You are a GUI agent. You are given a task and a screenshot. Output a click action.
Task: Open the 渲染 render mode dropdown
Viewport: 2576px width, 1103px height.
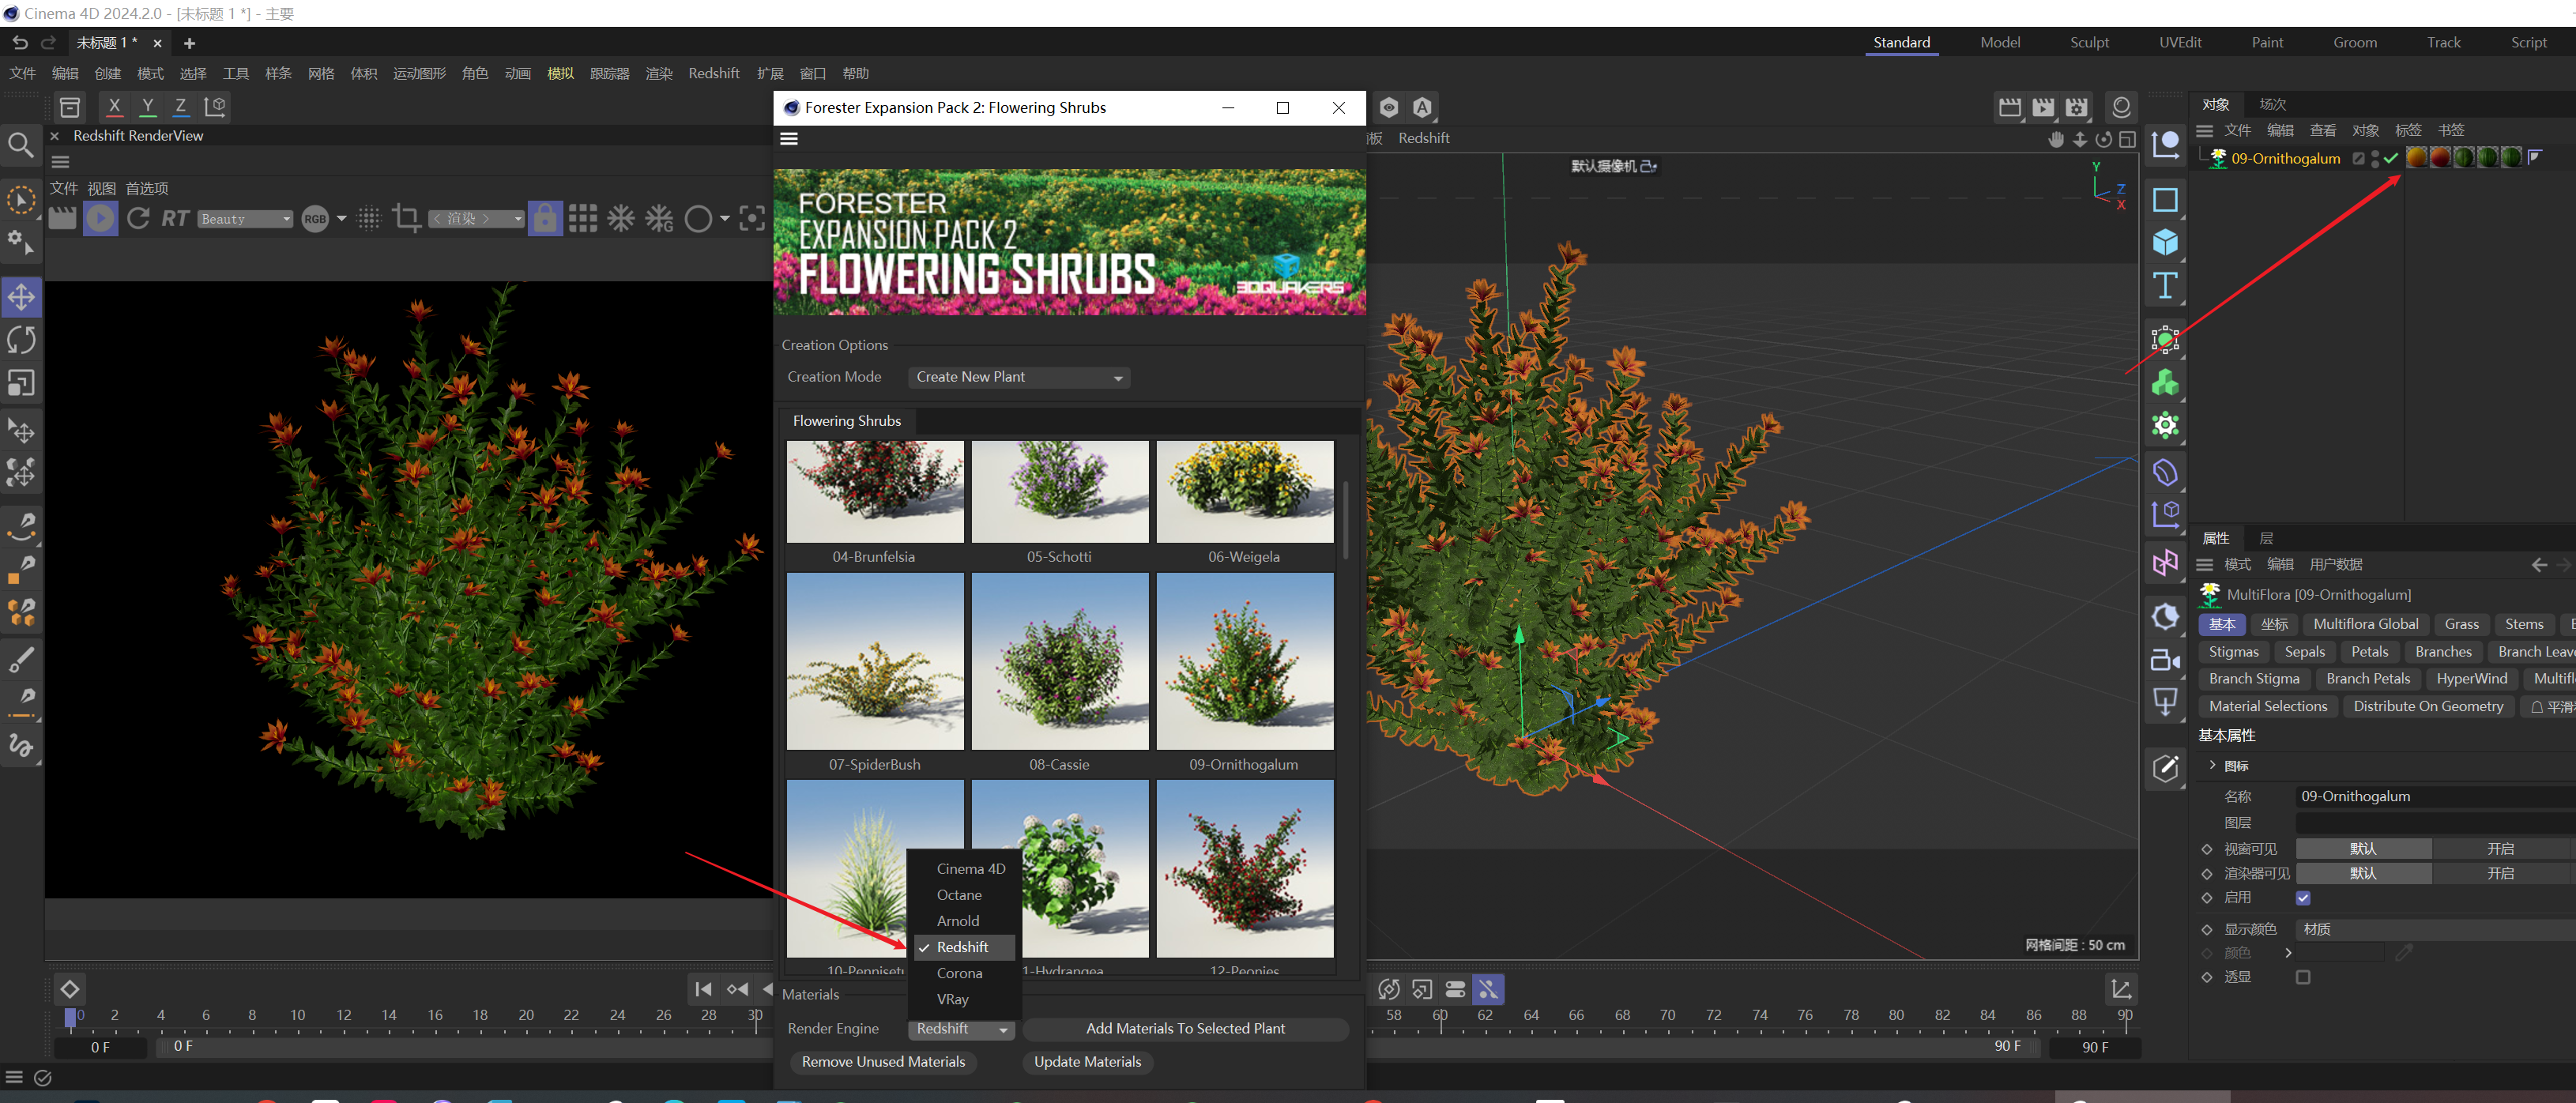(476, 219)
